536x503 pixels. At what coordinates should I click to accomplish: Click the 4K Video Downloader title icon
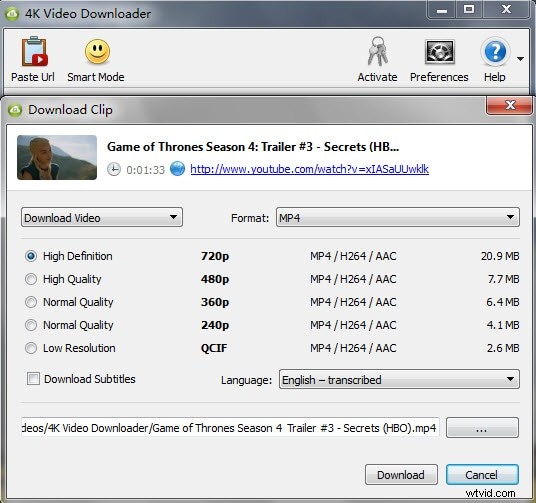click(x=12, y=14)
